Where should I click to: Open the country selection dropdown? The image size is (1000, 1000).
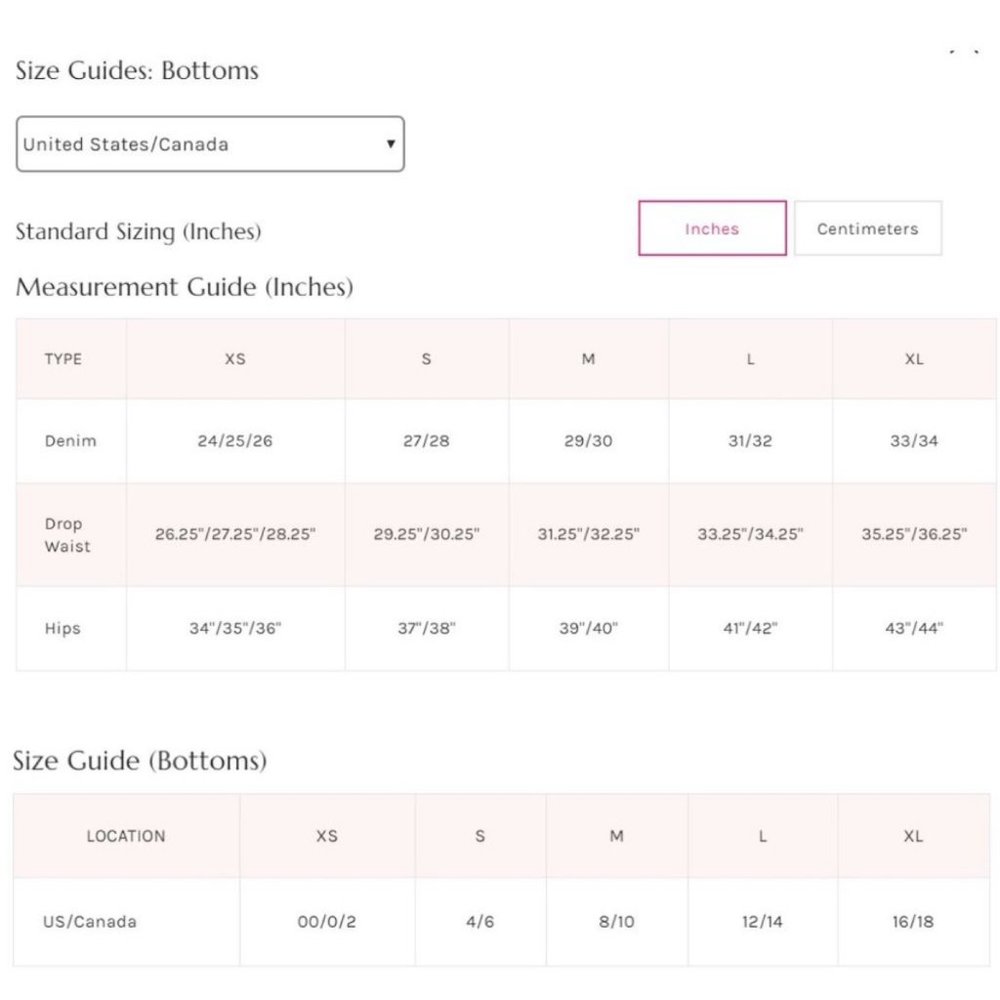point(210,144)
